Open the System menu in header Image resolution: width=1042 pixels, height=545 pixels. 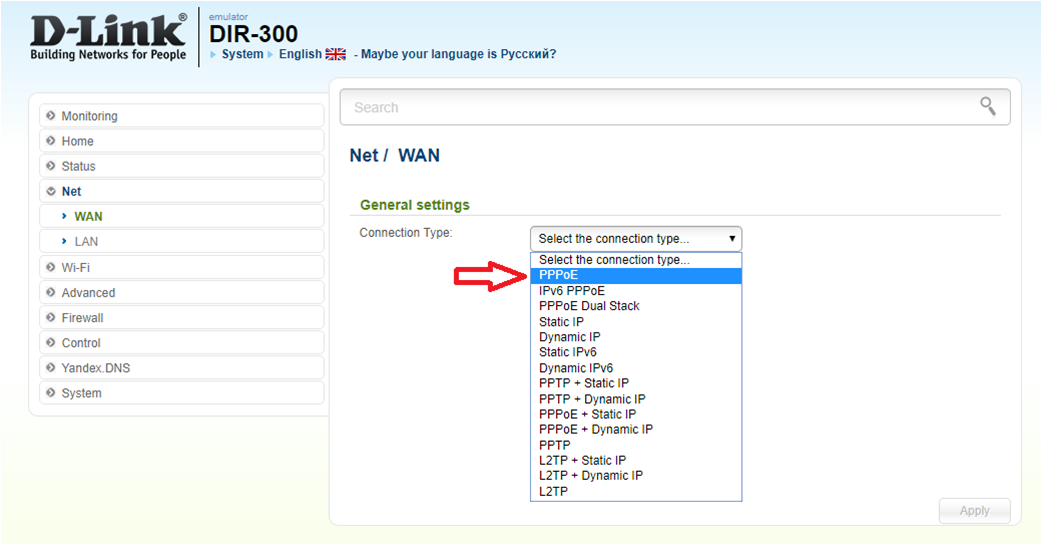tap(242, 54)
